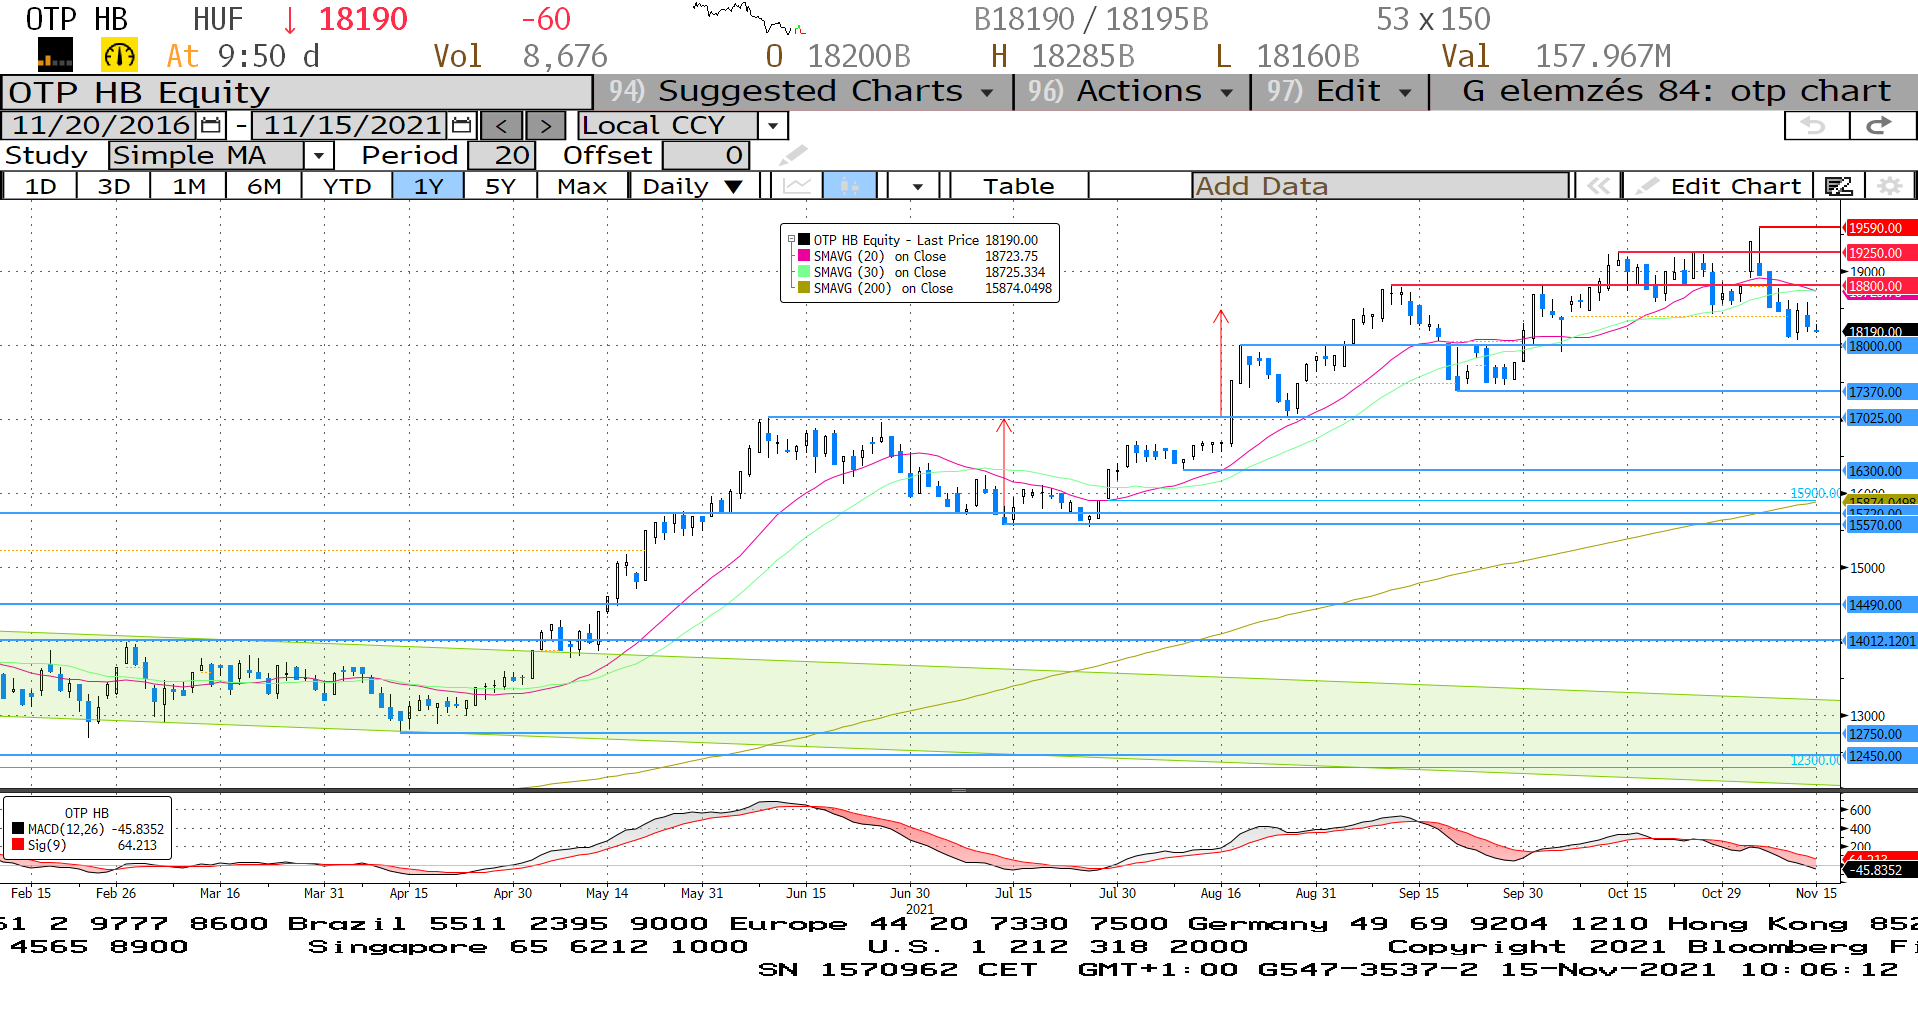Open chart settings gear icon

[1889, 186]
